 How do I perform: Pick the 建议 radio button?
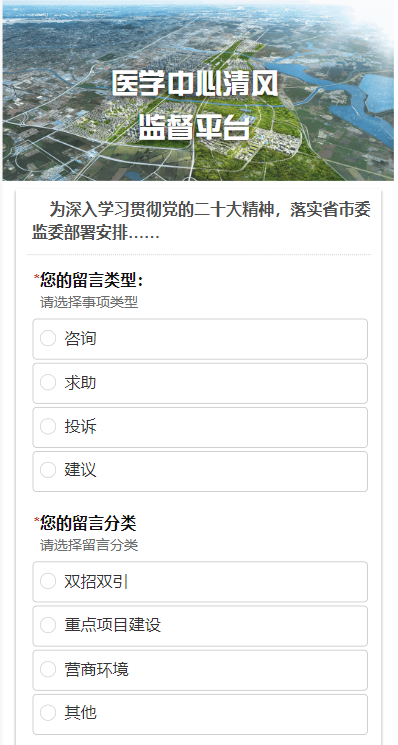click(x=48, y=470)
